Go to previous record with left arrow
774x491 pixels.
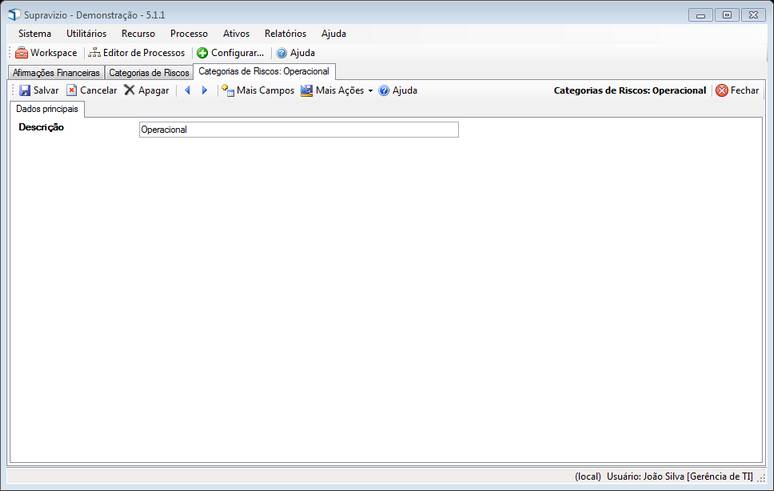(187, 90)
